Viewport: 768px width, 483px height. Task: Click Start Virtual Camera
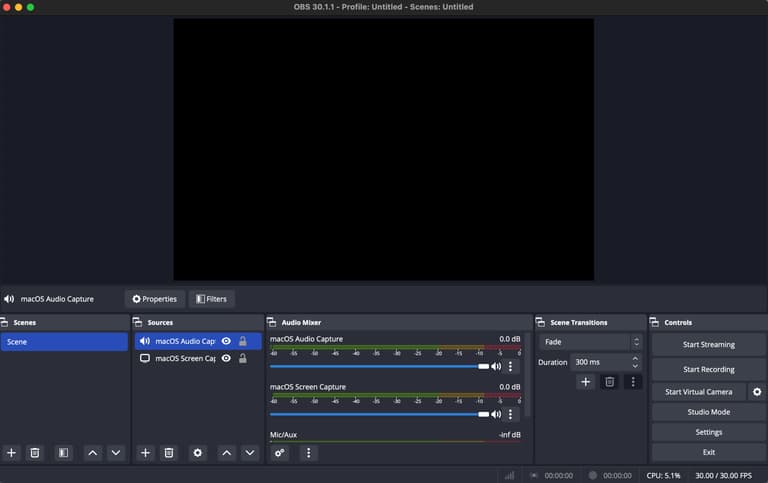(x=699, y=392)
